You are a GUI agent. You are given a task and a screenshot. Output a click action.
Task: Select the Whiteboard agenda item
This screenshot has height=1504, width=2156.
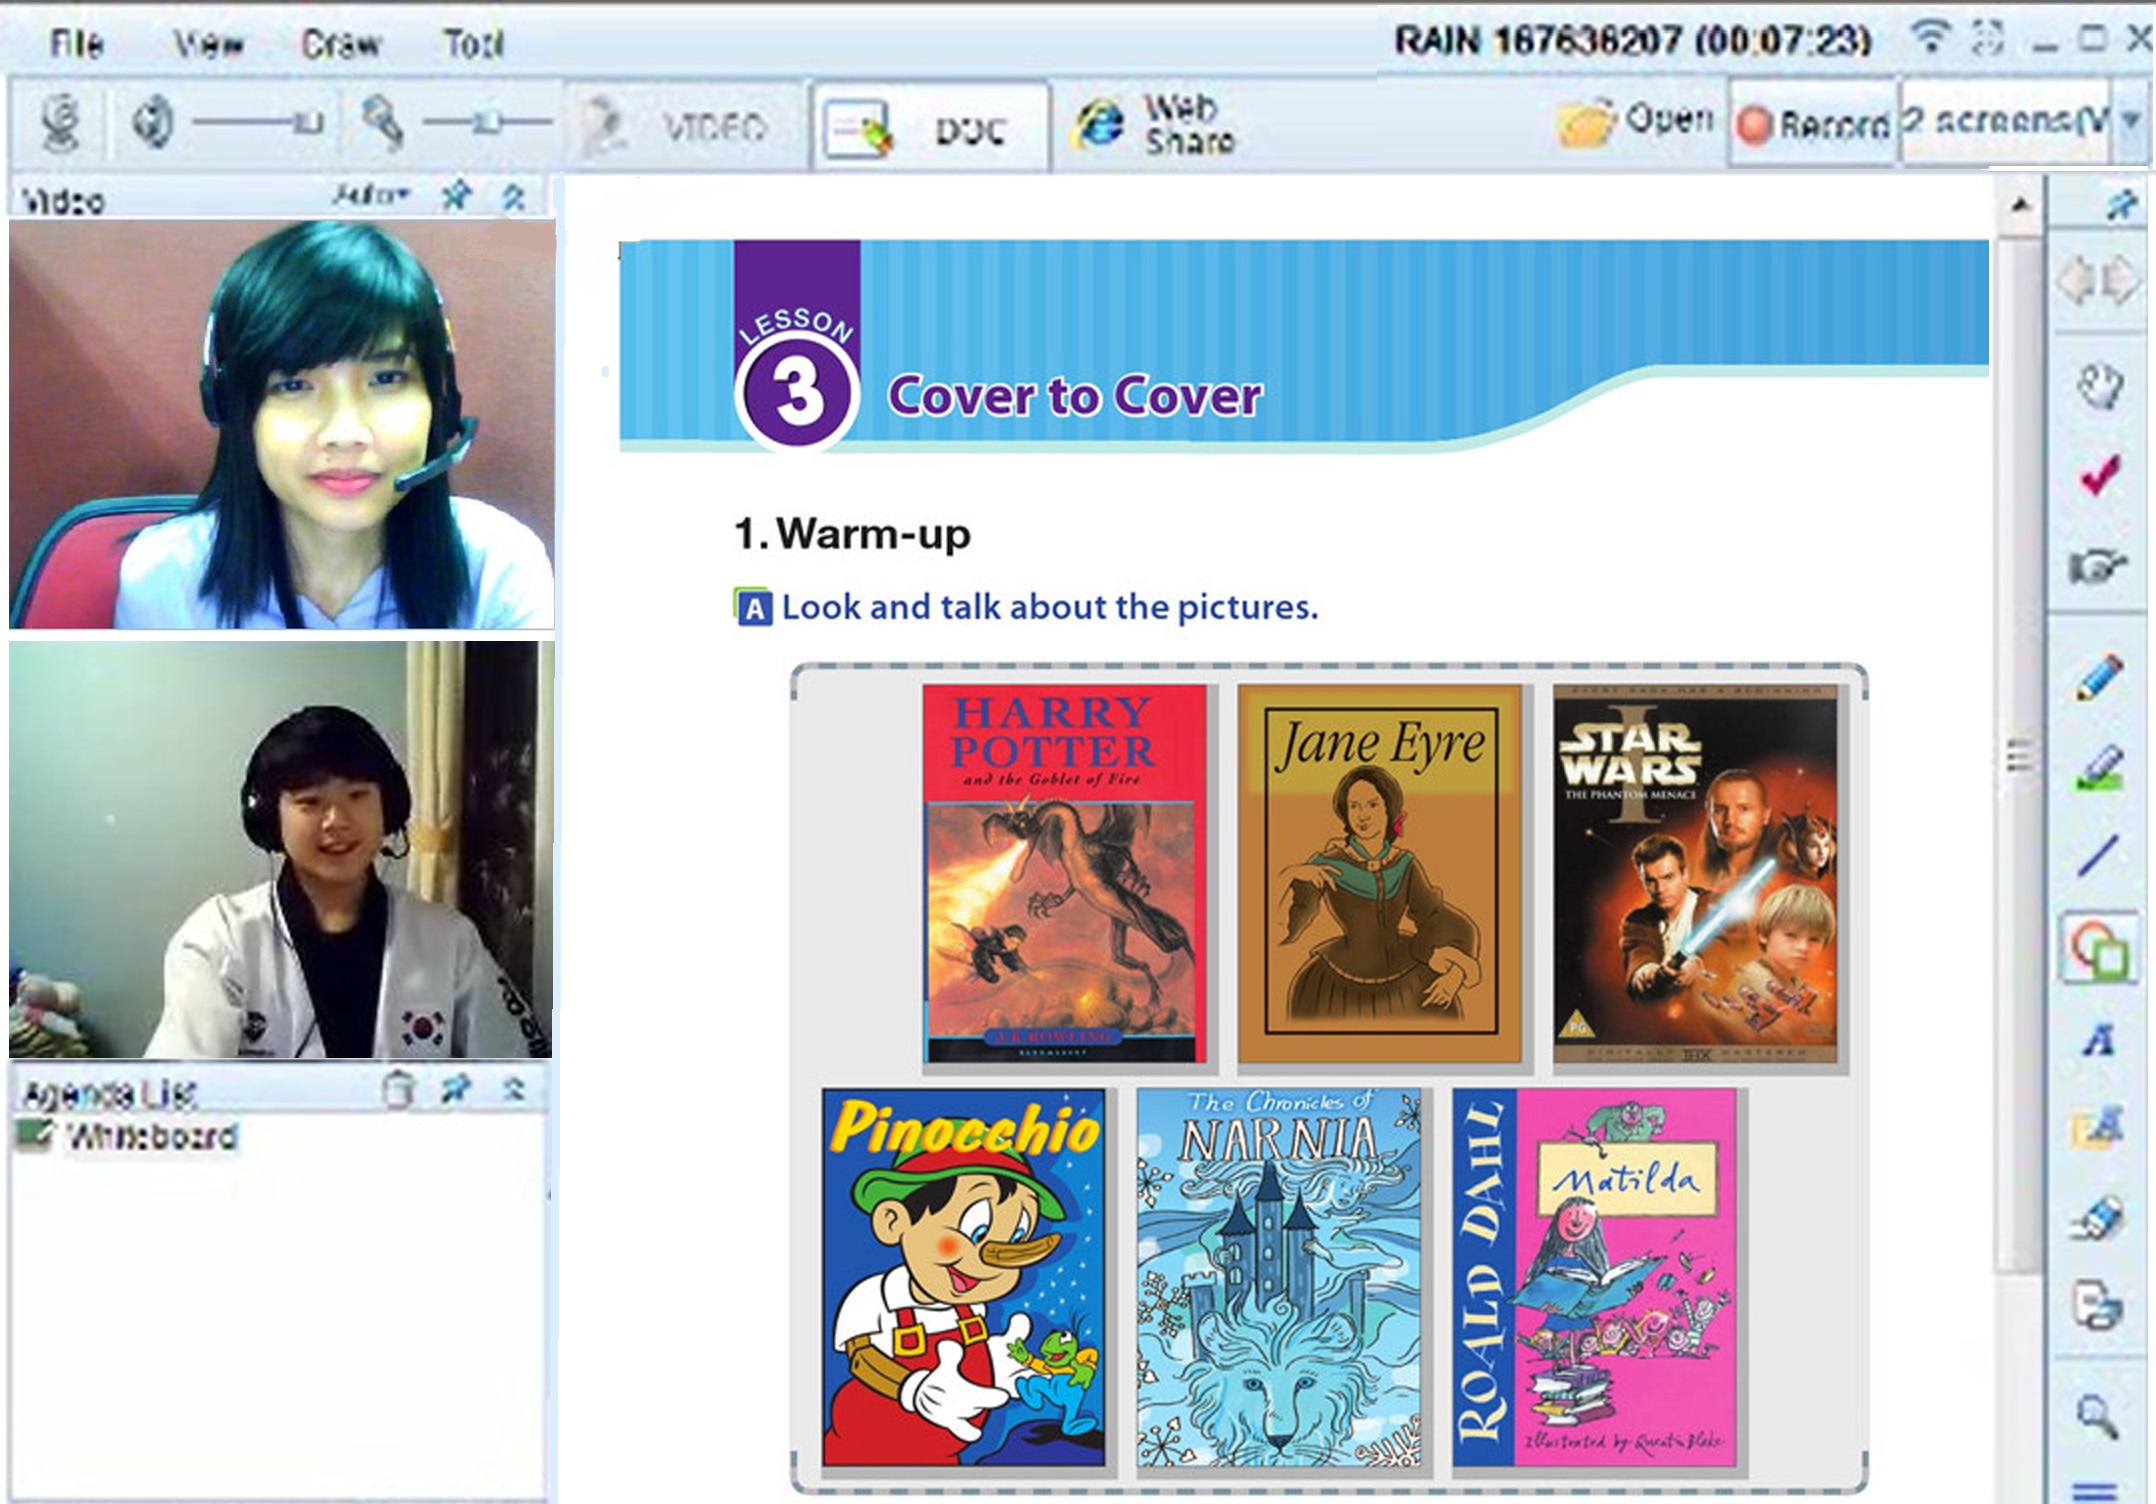(x=128, y=1137)
